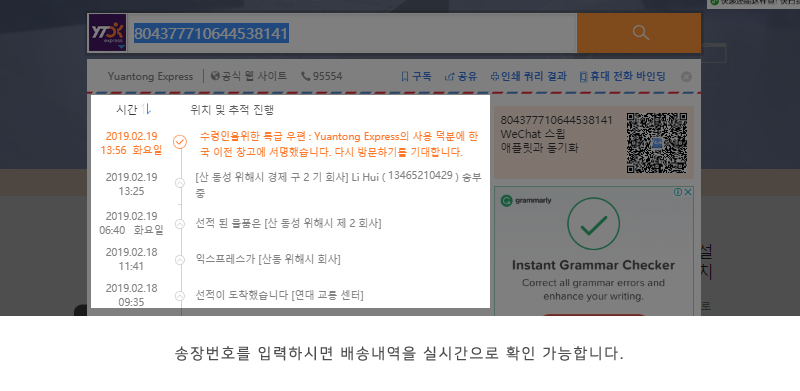Click the green checkmark circle in ad
800x391 pixels.
(593, 224)
